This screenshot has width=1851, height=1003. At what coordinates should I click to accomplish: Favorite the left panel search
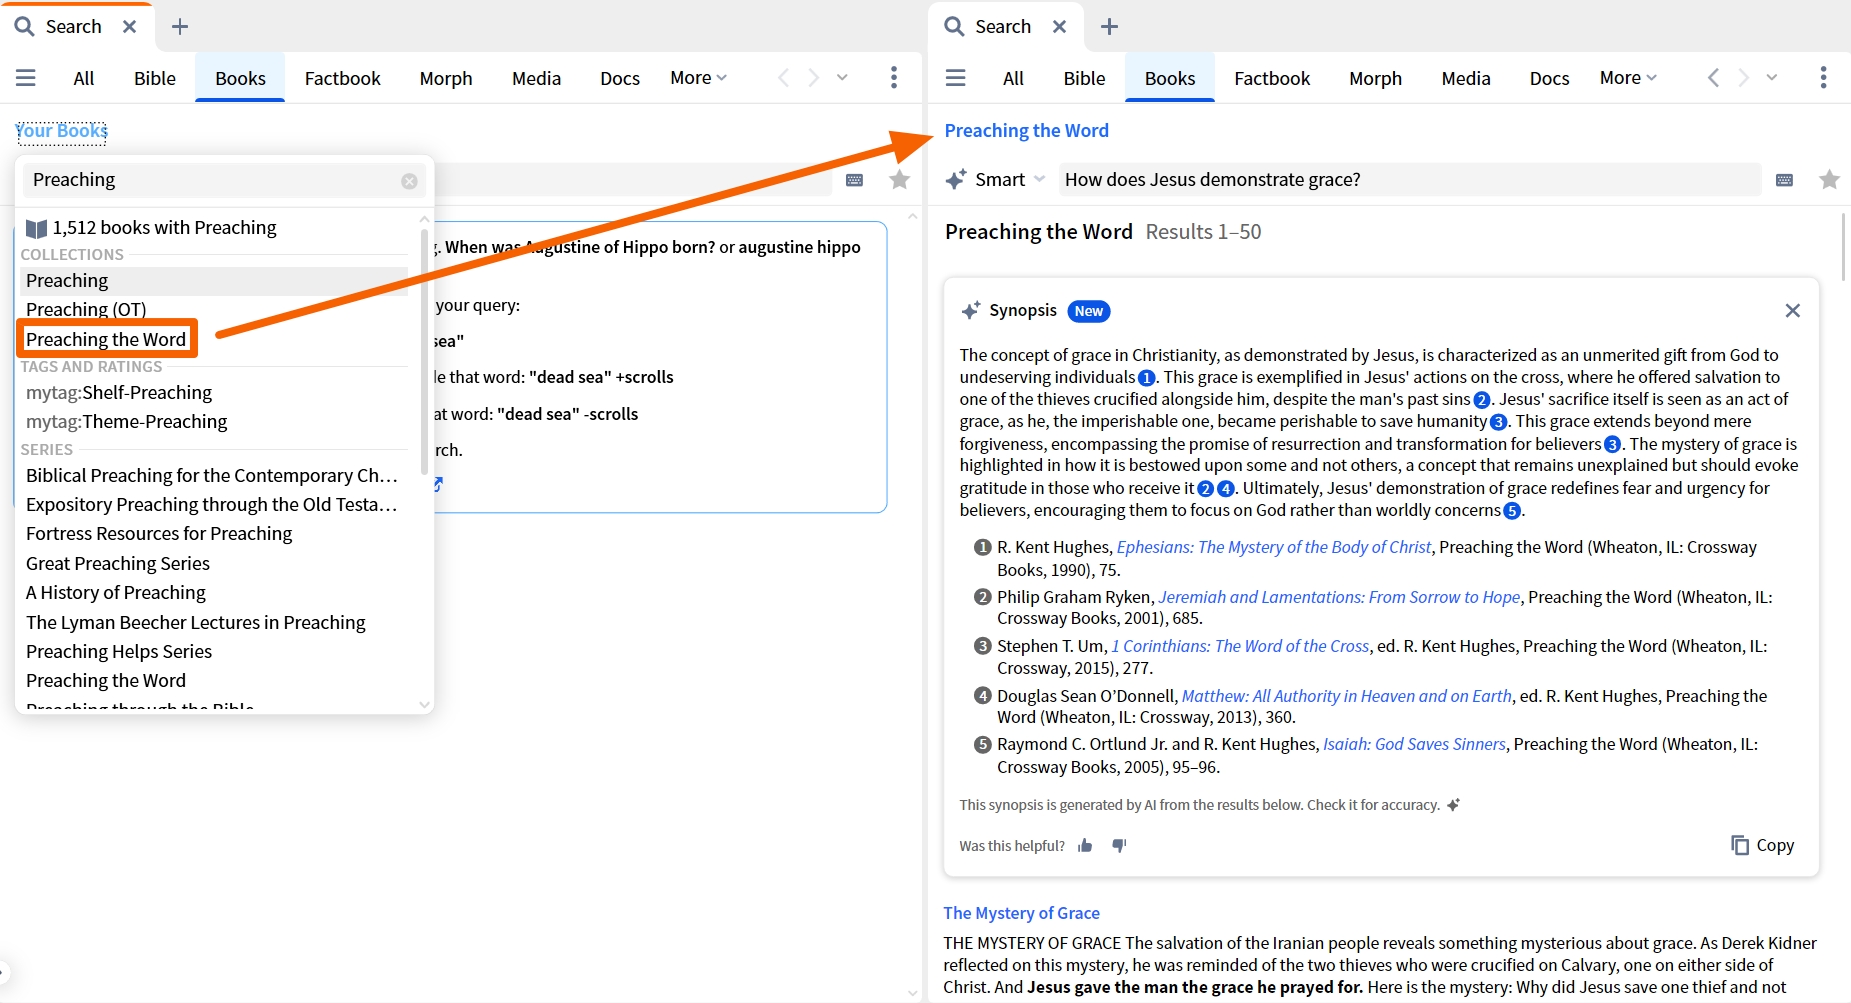click(900, 180)
